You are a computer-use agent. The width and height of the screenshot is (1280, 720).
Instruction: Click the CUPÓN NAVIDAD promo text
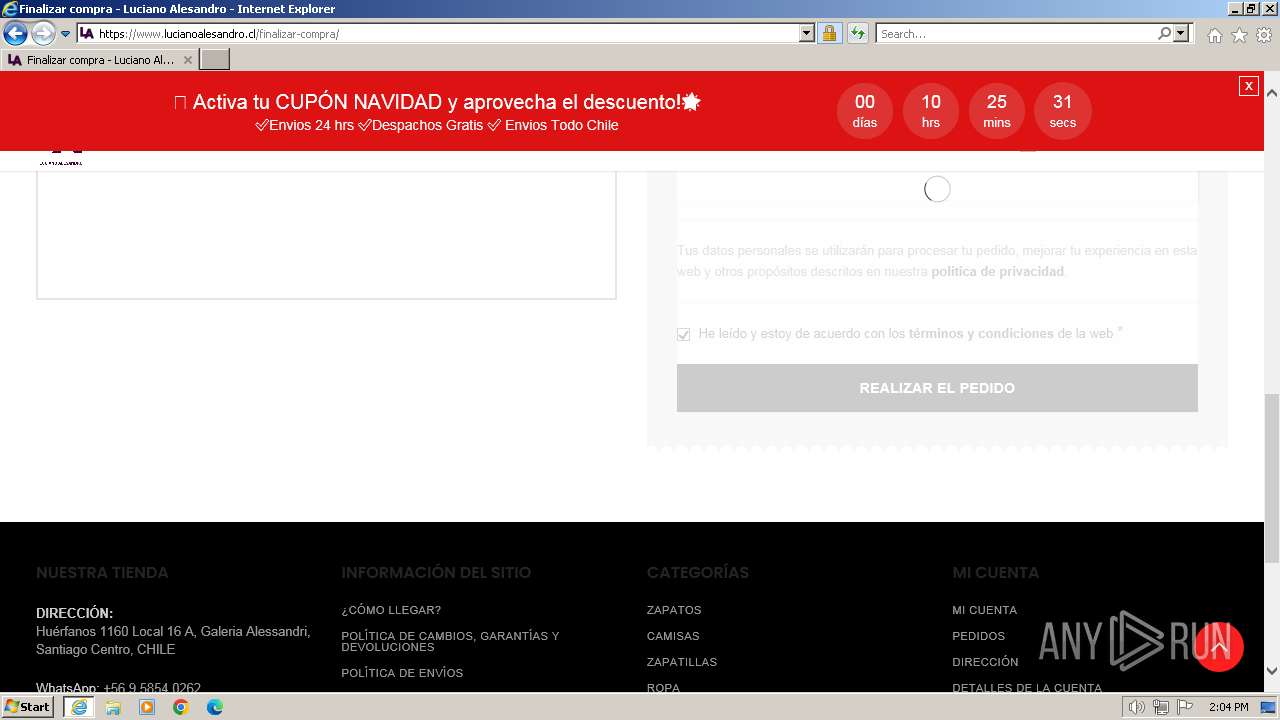tap(437, 102)
